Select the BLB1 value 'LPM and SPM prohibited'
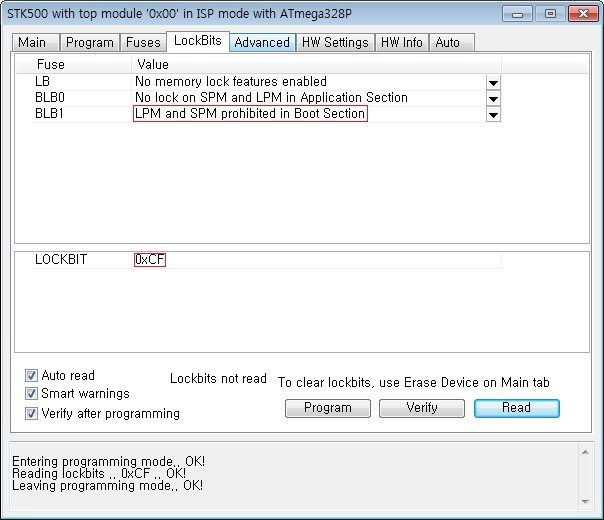The image size is (604, 520). coord(250,114)
